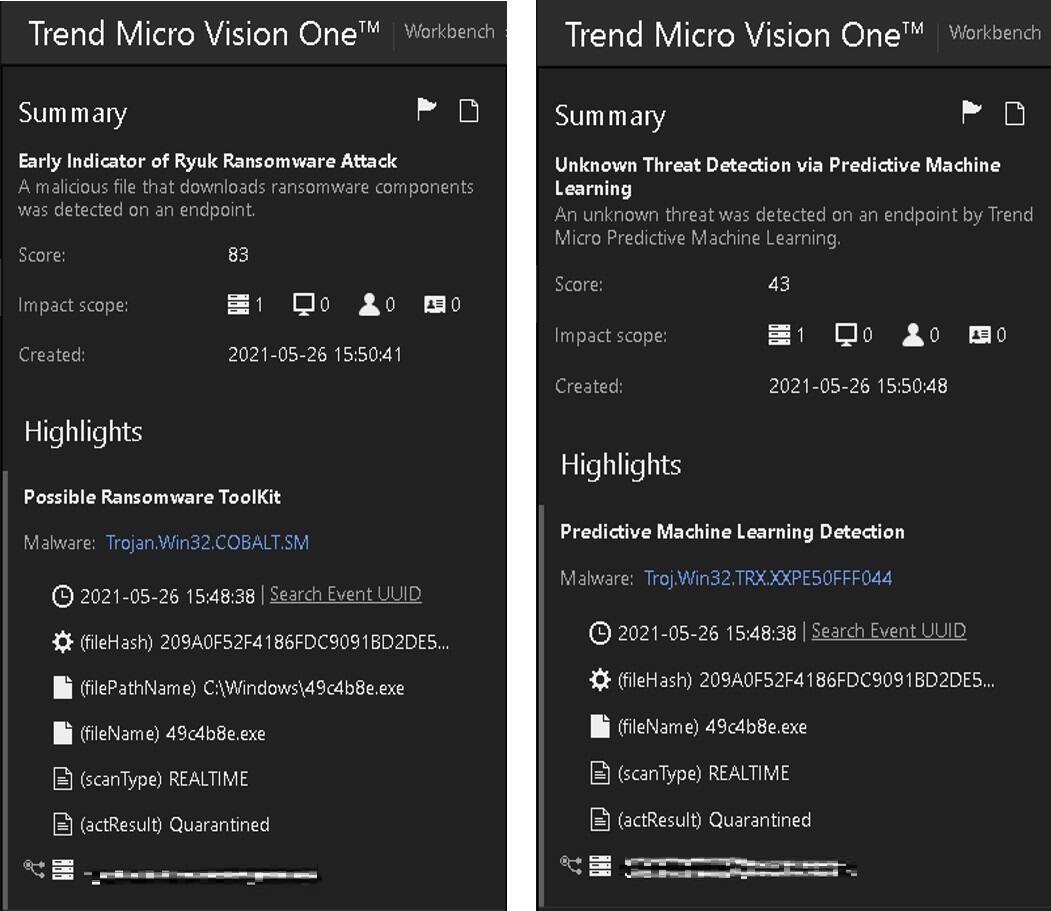1051x911 pixels.
Task: Click the gear icon beside fileHash under Possible Ransomware ToolKit
Action: (62, 642)
